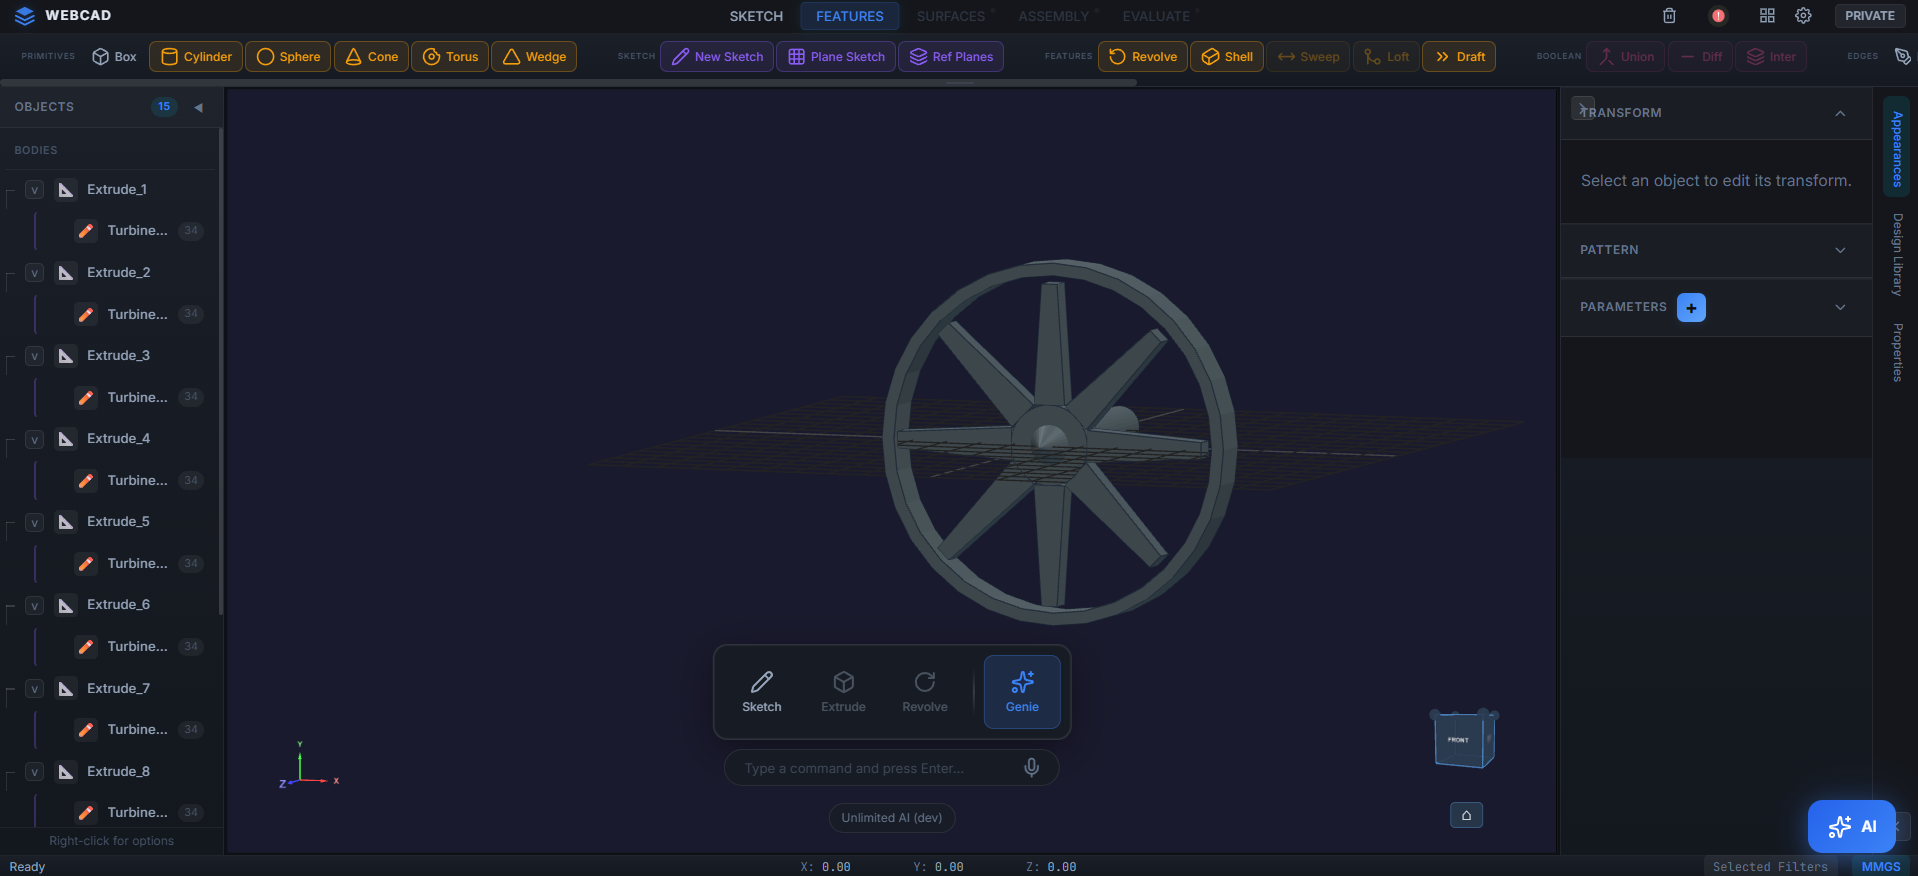Click the trash delete icon
1918x876 pixels.
[1669, 16]
